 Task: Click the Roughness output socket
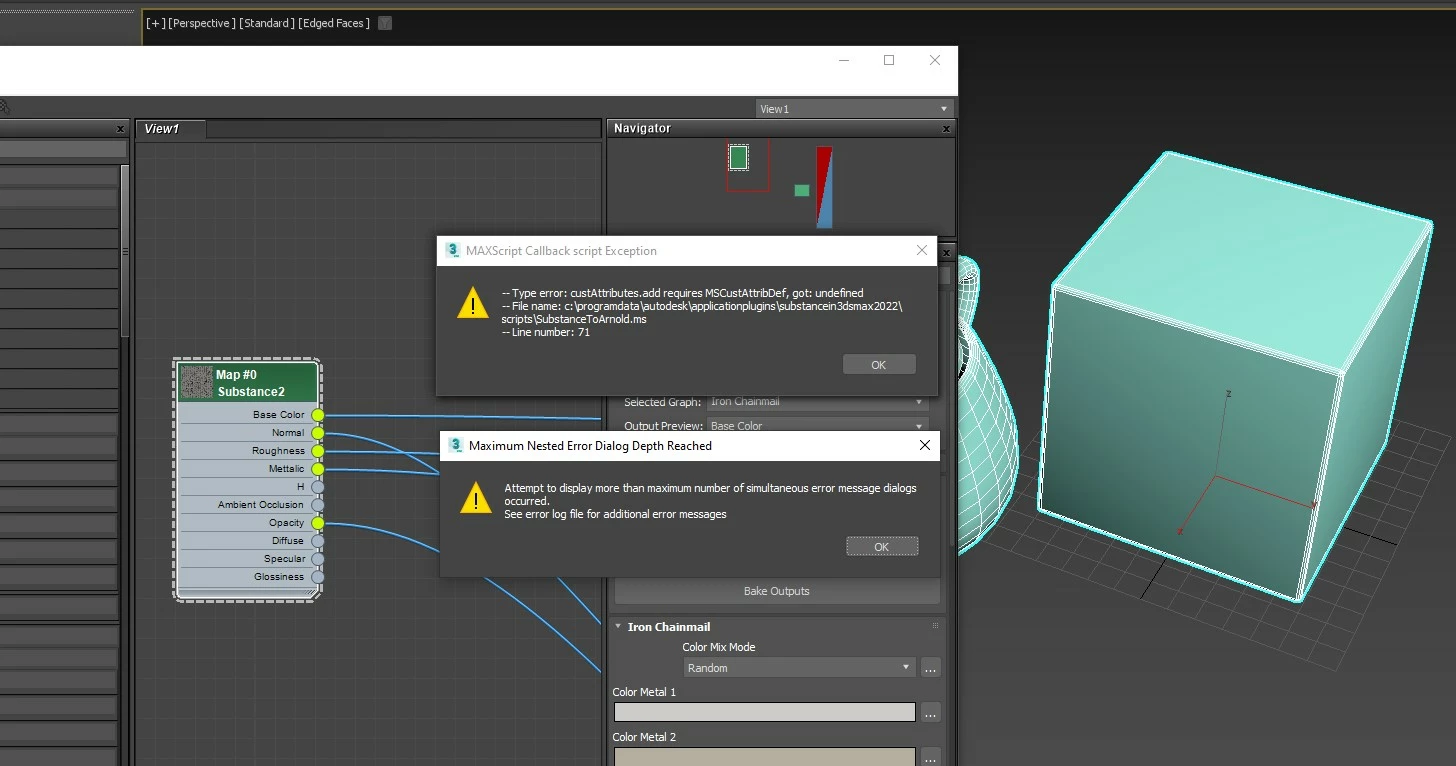point(317,451)
